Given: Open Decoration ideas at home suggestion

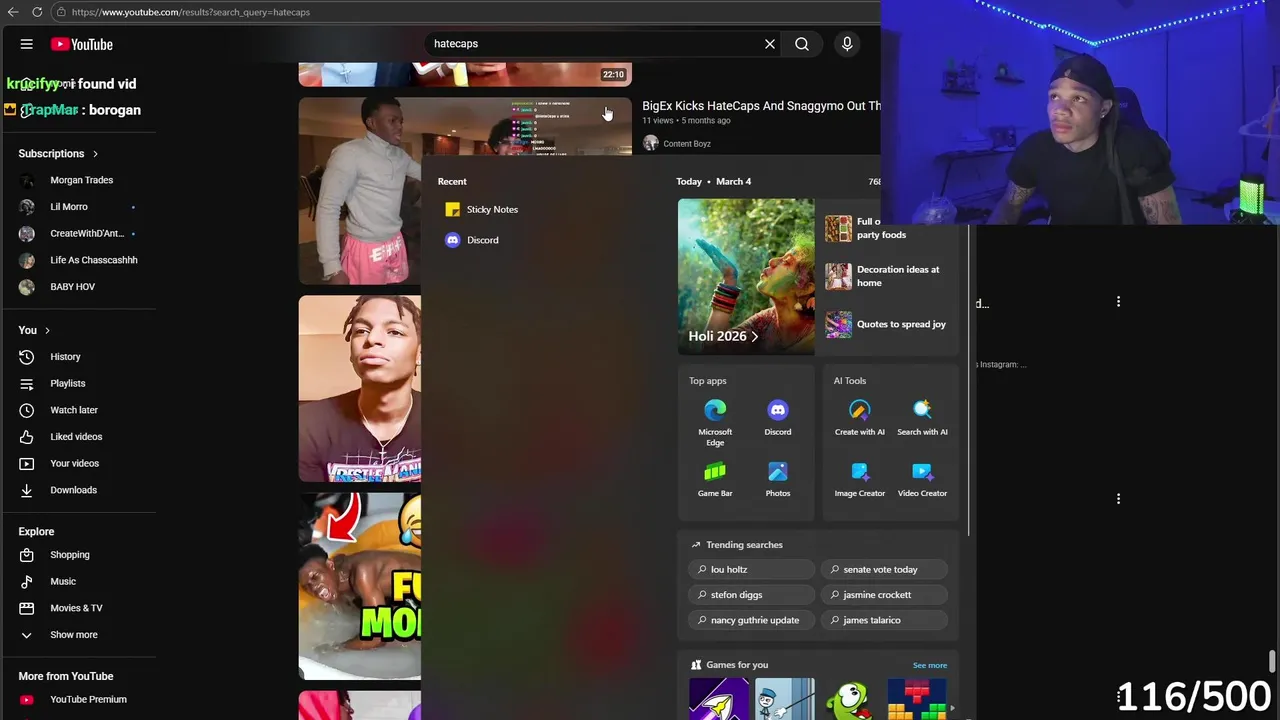Looking at the screenshot, I should coord(882,276).
